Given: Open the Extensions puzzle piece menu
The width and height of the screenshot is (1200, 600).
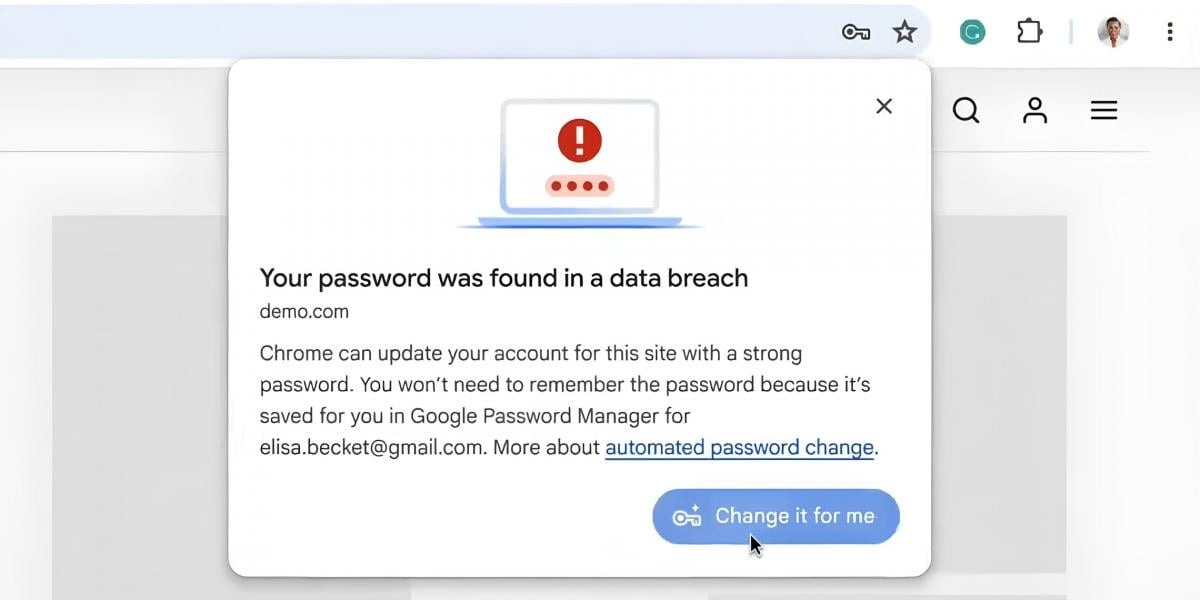Looking at the screenshot, I should tap(1029, 32).
